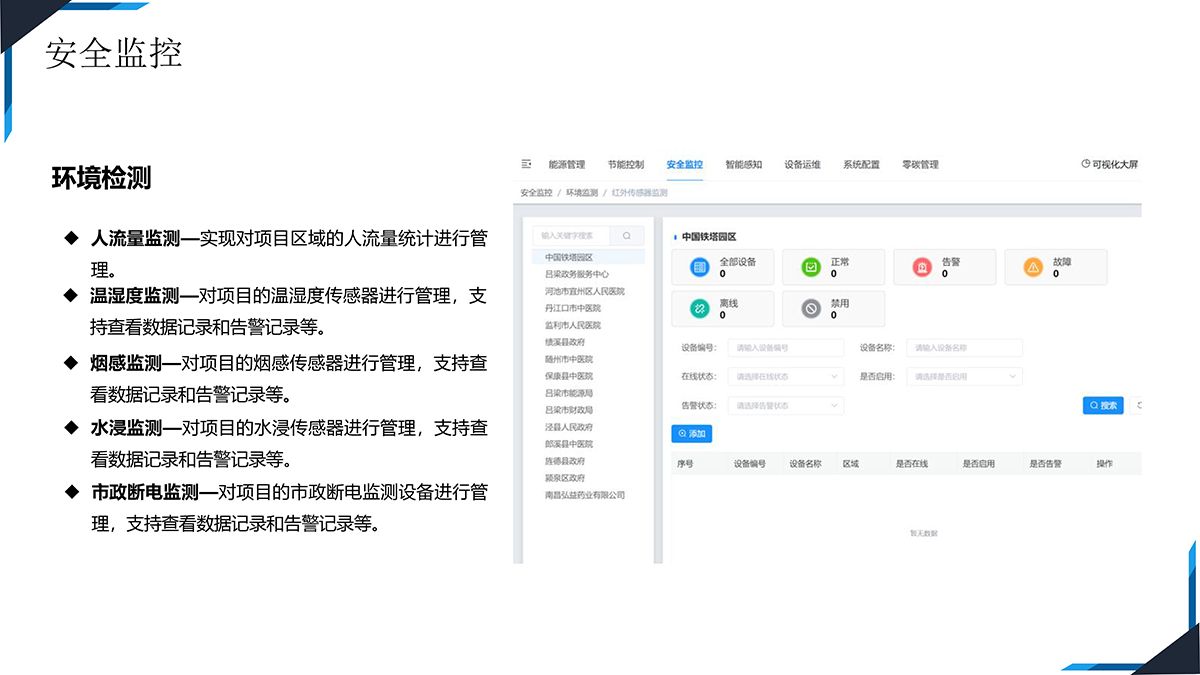Viewport: 1200px width, 675px height.
Task: Click the 设备编号 input field
Action: pyautogui.click(x=785, y=348)
